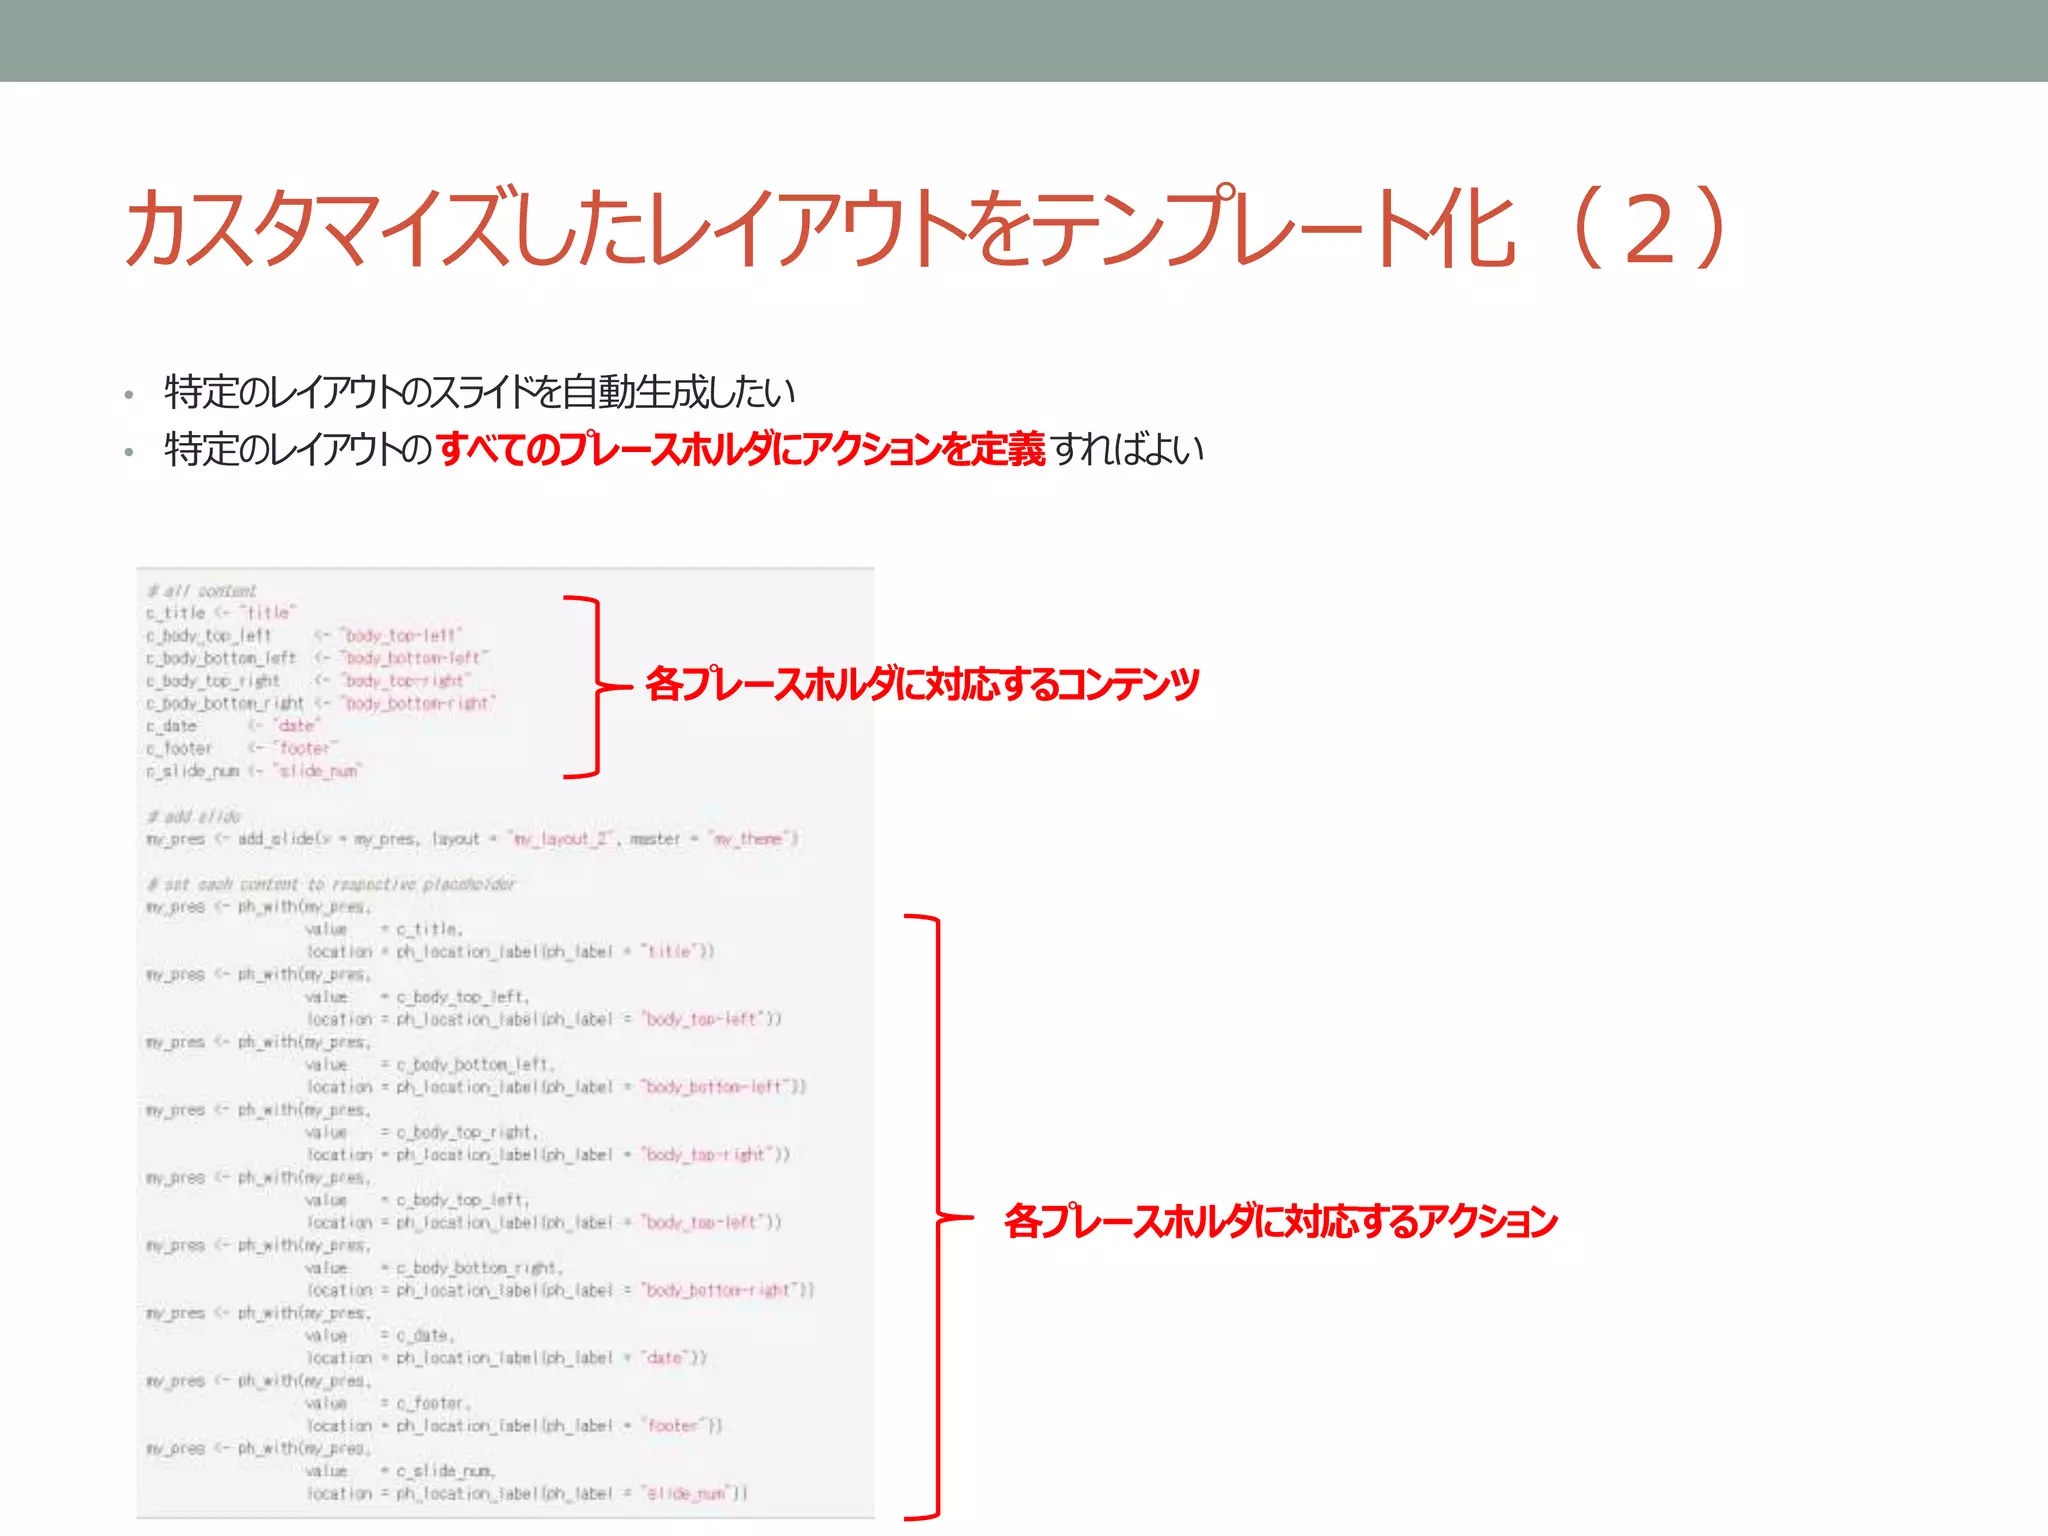Image resolution: width=2048 pixels, height=1536 pixels.
Task: Click the '# all content' comment line
Action: 203,591
